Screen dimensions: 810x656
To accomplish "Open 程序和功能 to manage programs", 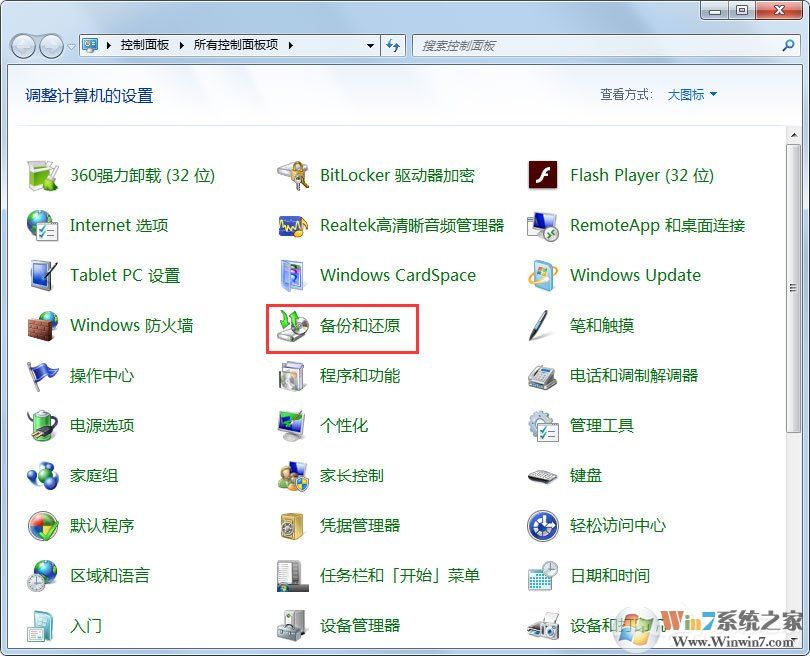I will tap(358, 375).
